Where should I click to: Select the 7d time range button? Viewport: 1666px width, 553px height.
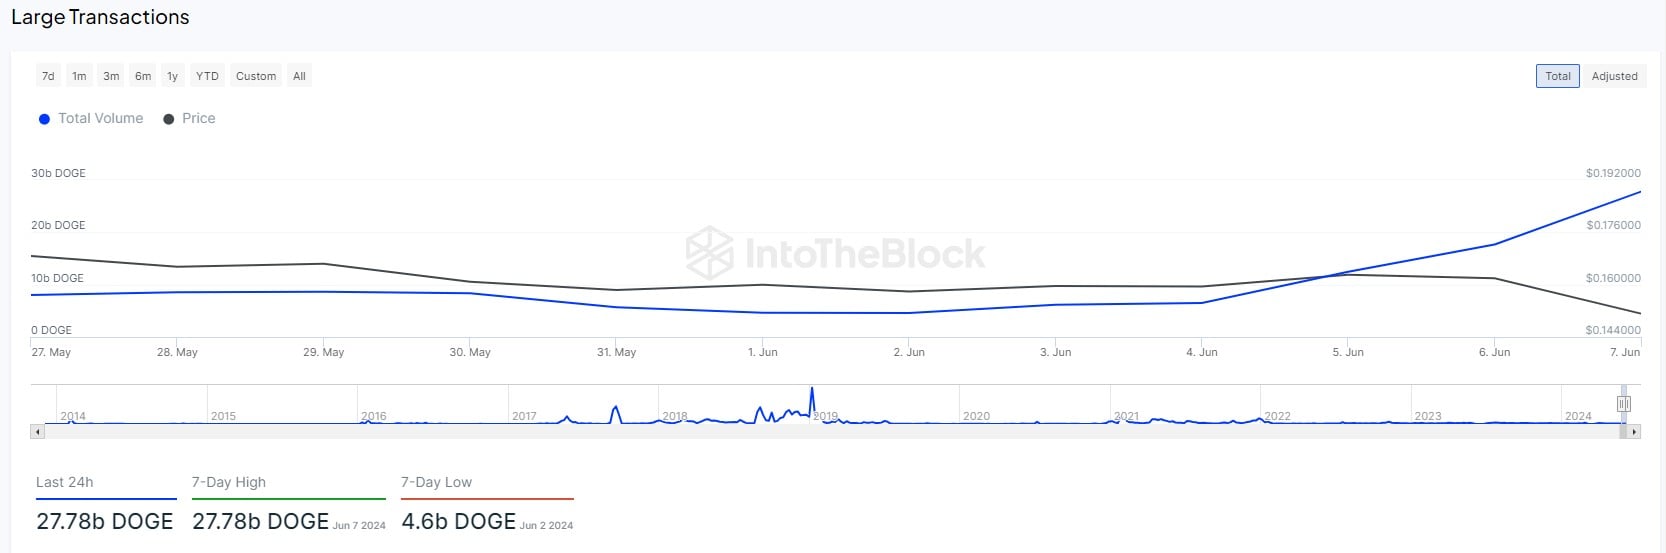[x=48, y=76]
